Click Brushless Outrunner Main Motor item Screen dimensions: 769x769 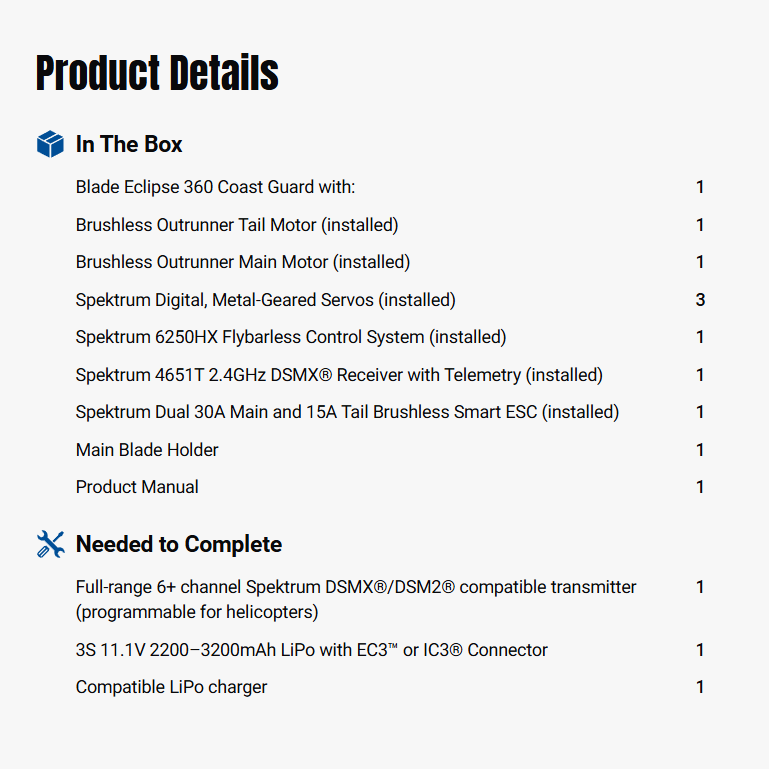coord(243,262)
